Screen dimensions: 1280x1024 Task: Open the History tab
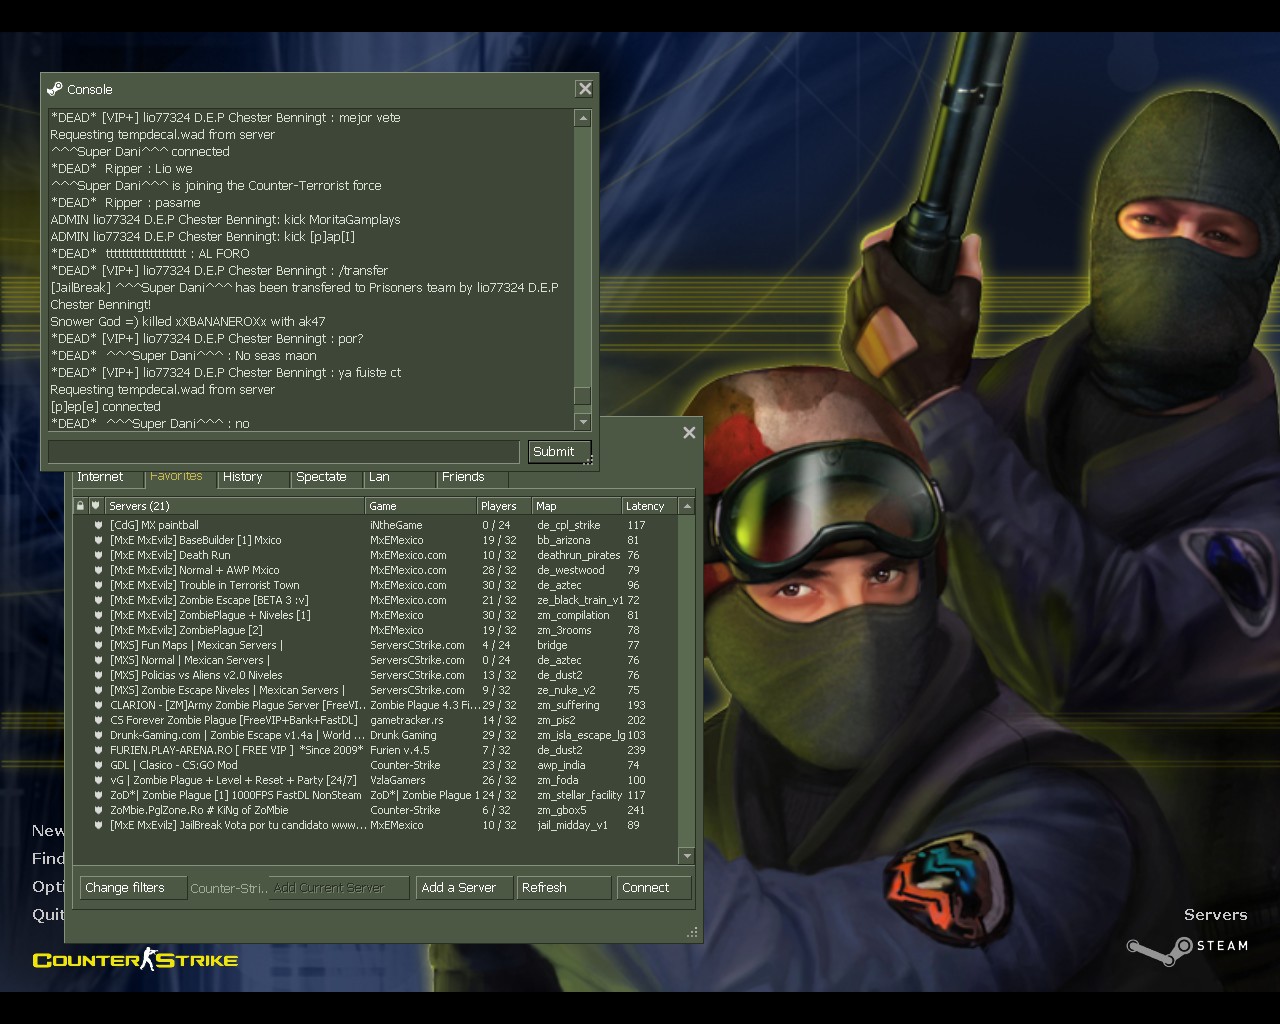(x=253, y=478)
